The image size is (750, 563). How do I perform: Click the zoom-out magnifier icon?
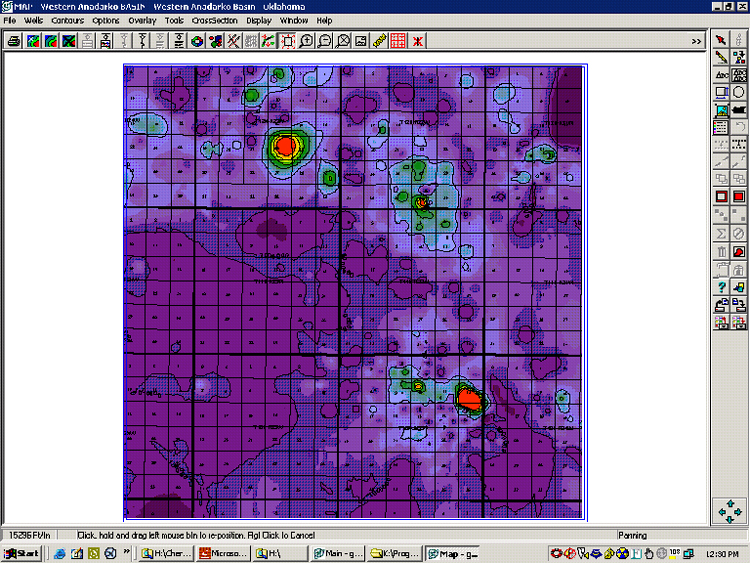[324, 41]
